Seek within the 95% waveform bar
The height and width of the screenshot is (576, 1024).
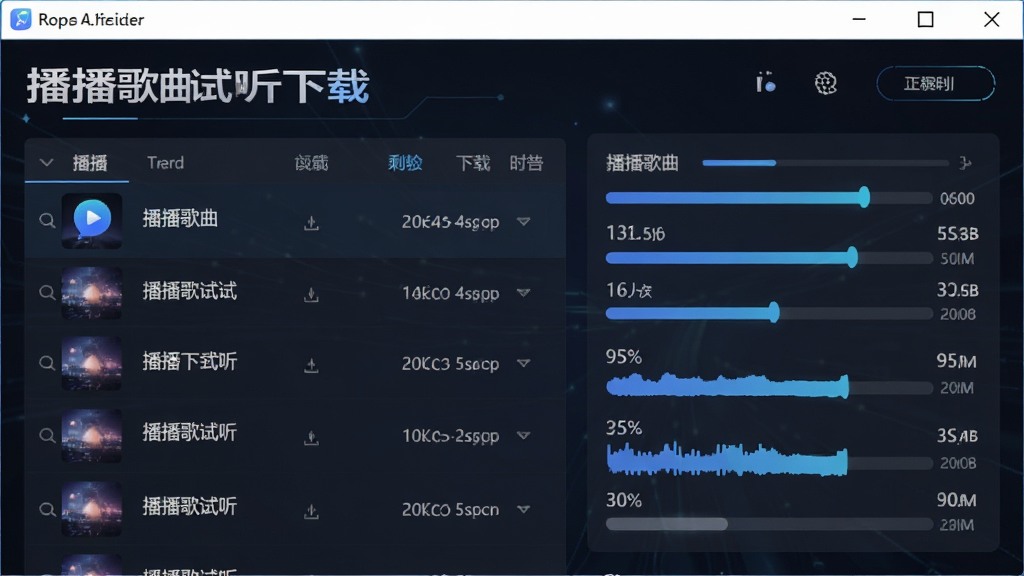pos(769,386)
